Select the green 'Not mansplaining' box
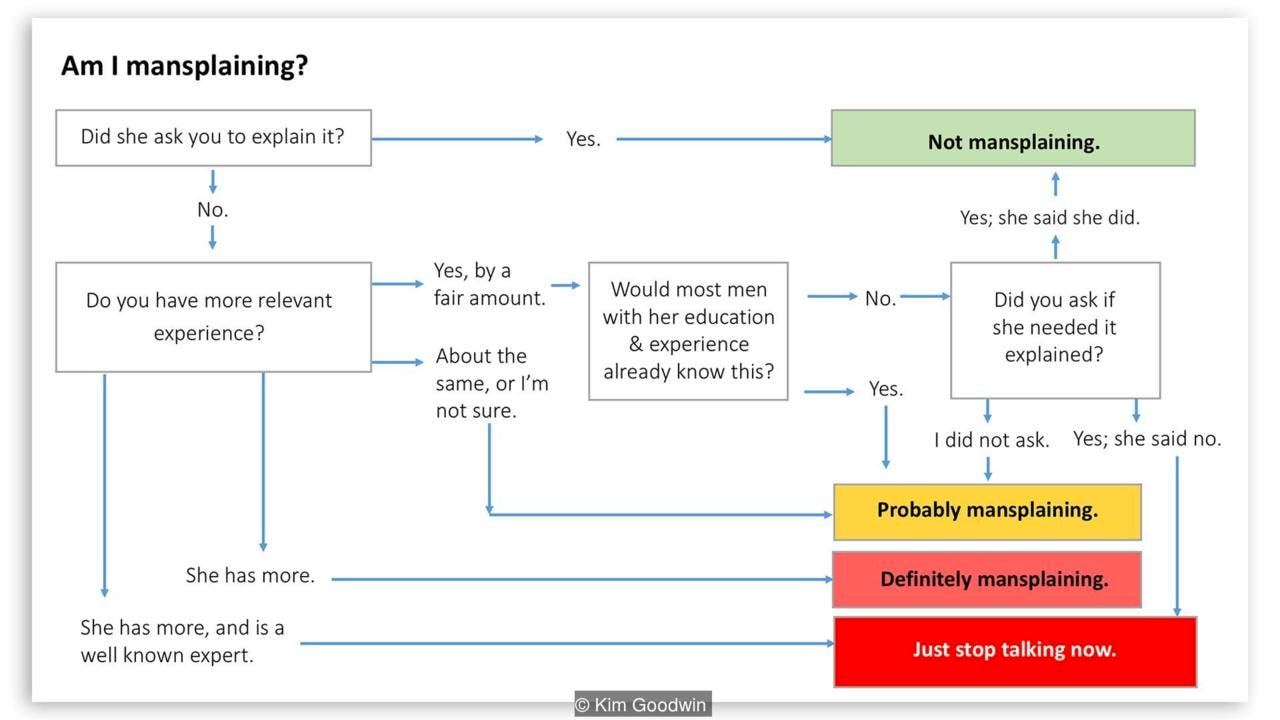Viewport: 1280px width, 720px height. [x=1013, y=142]
